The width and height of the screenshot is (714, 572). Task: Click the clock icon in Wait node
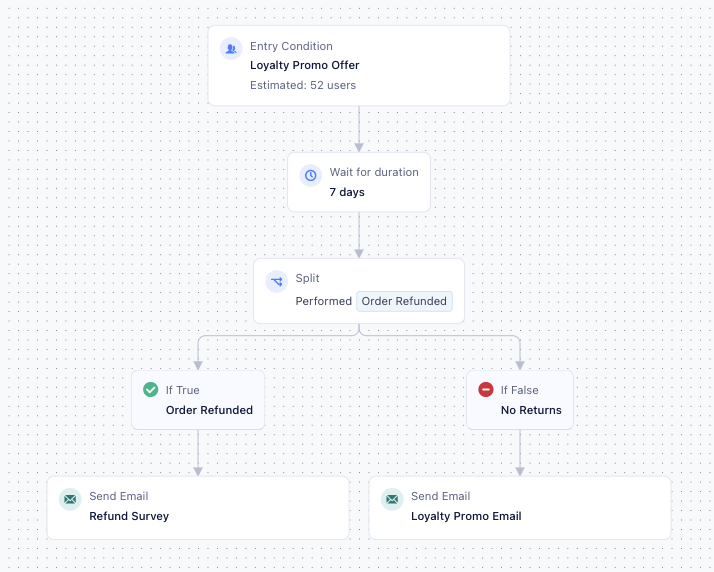310,175
